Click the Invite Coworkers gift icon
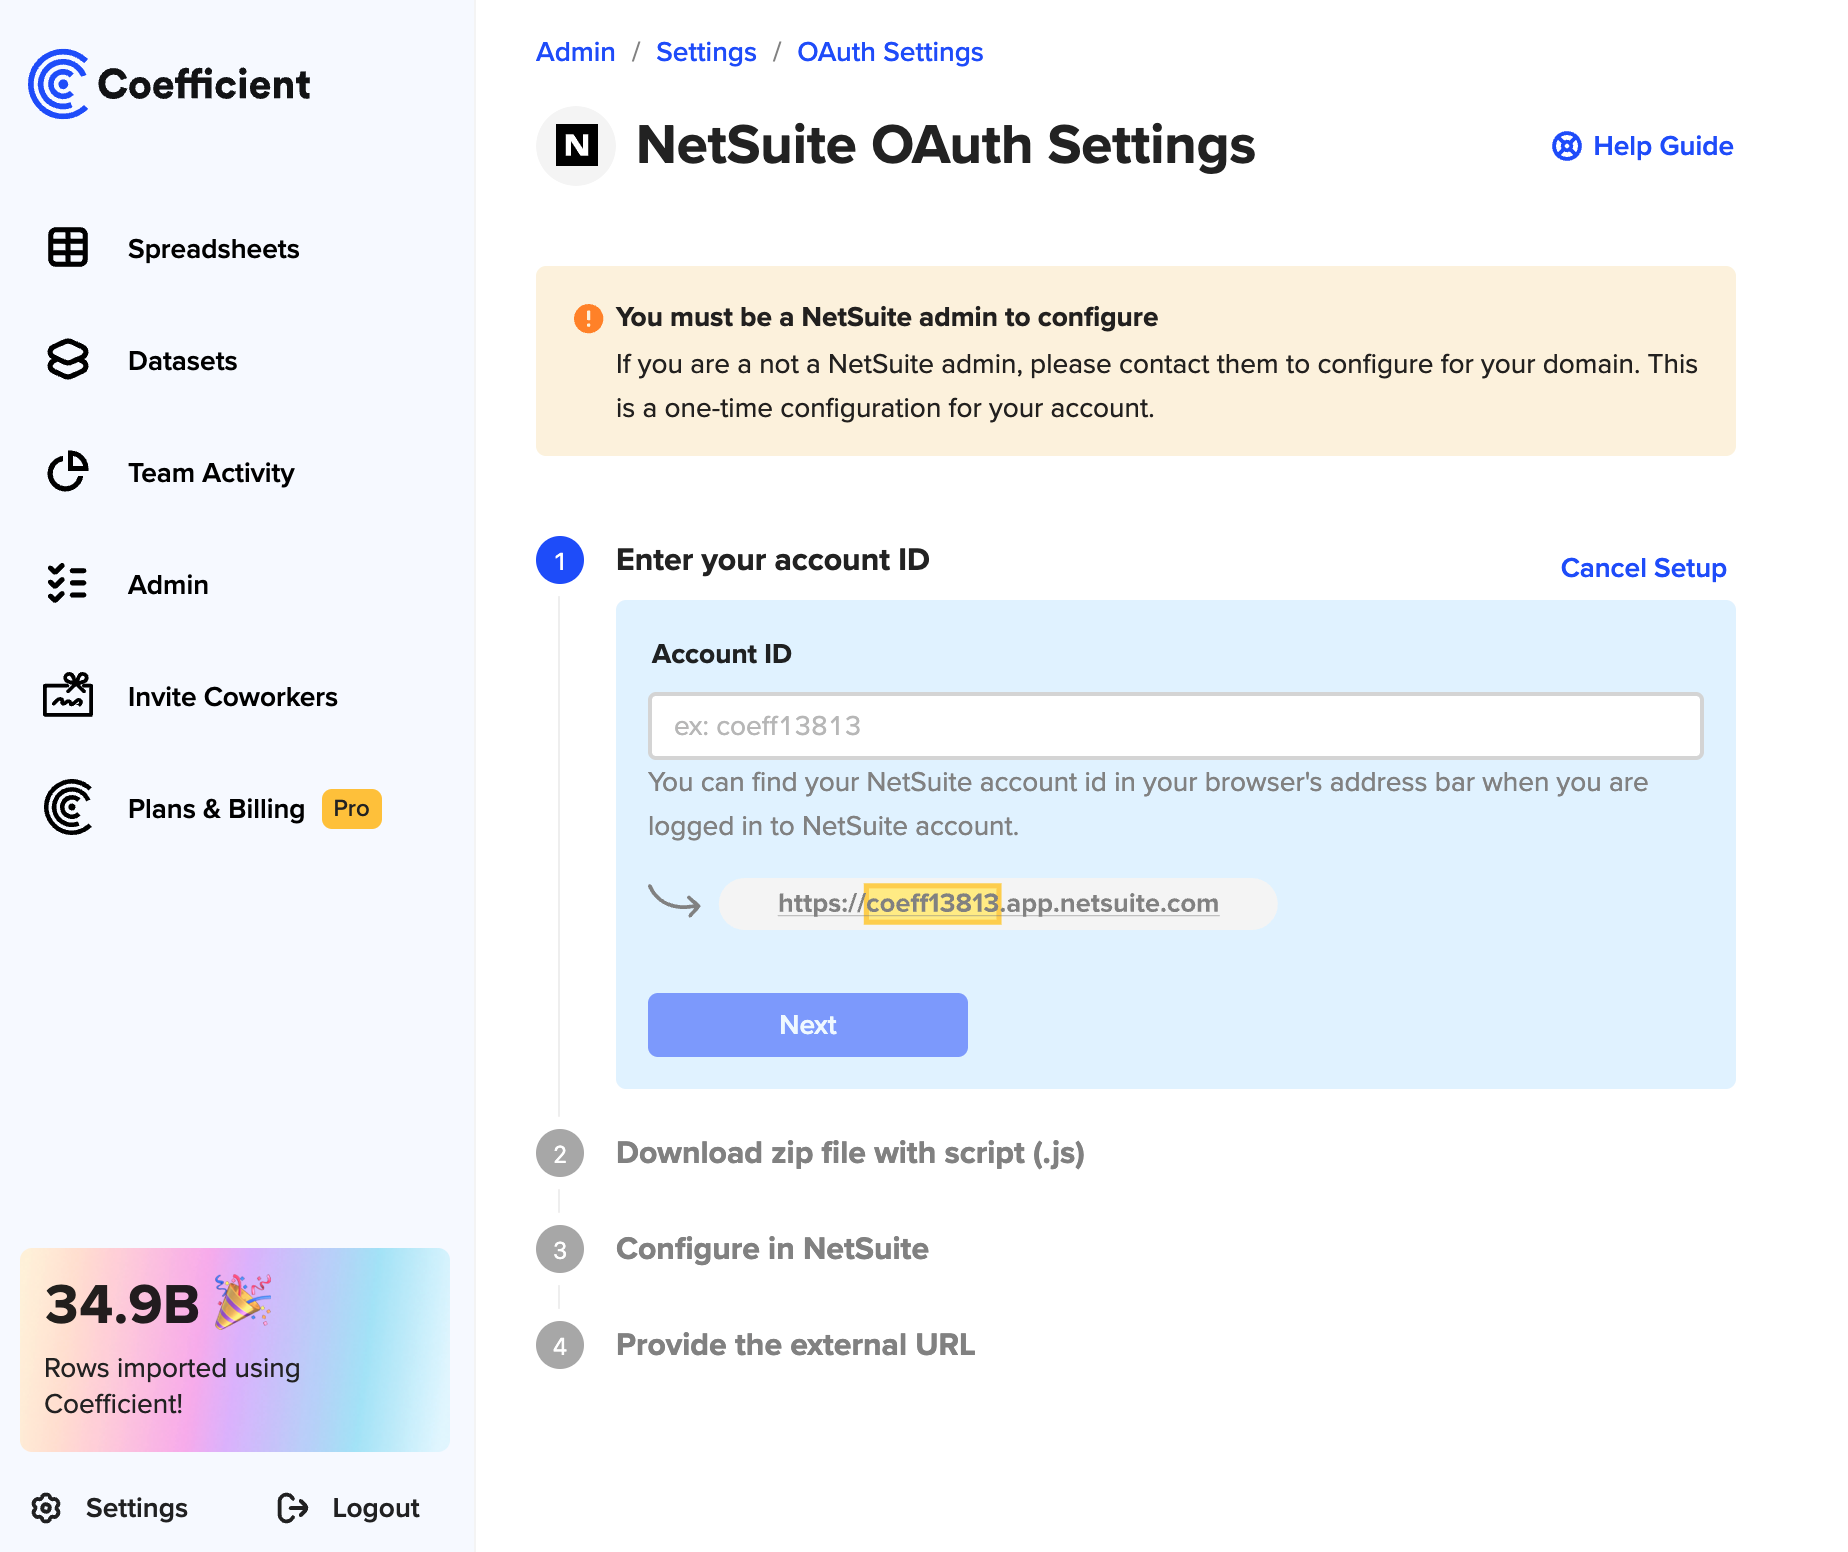This screenshot has width=1848, height=1552. 68,695
